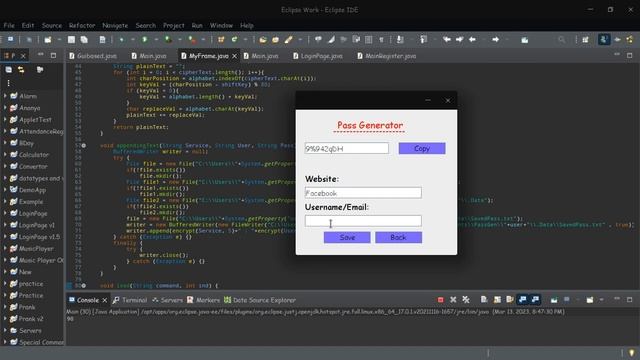Click the Forward navigation arrow in toolbar
The width and height of the screenshot is (640, 360).
tap(496, 40)
